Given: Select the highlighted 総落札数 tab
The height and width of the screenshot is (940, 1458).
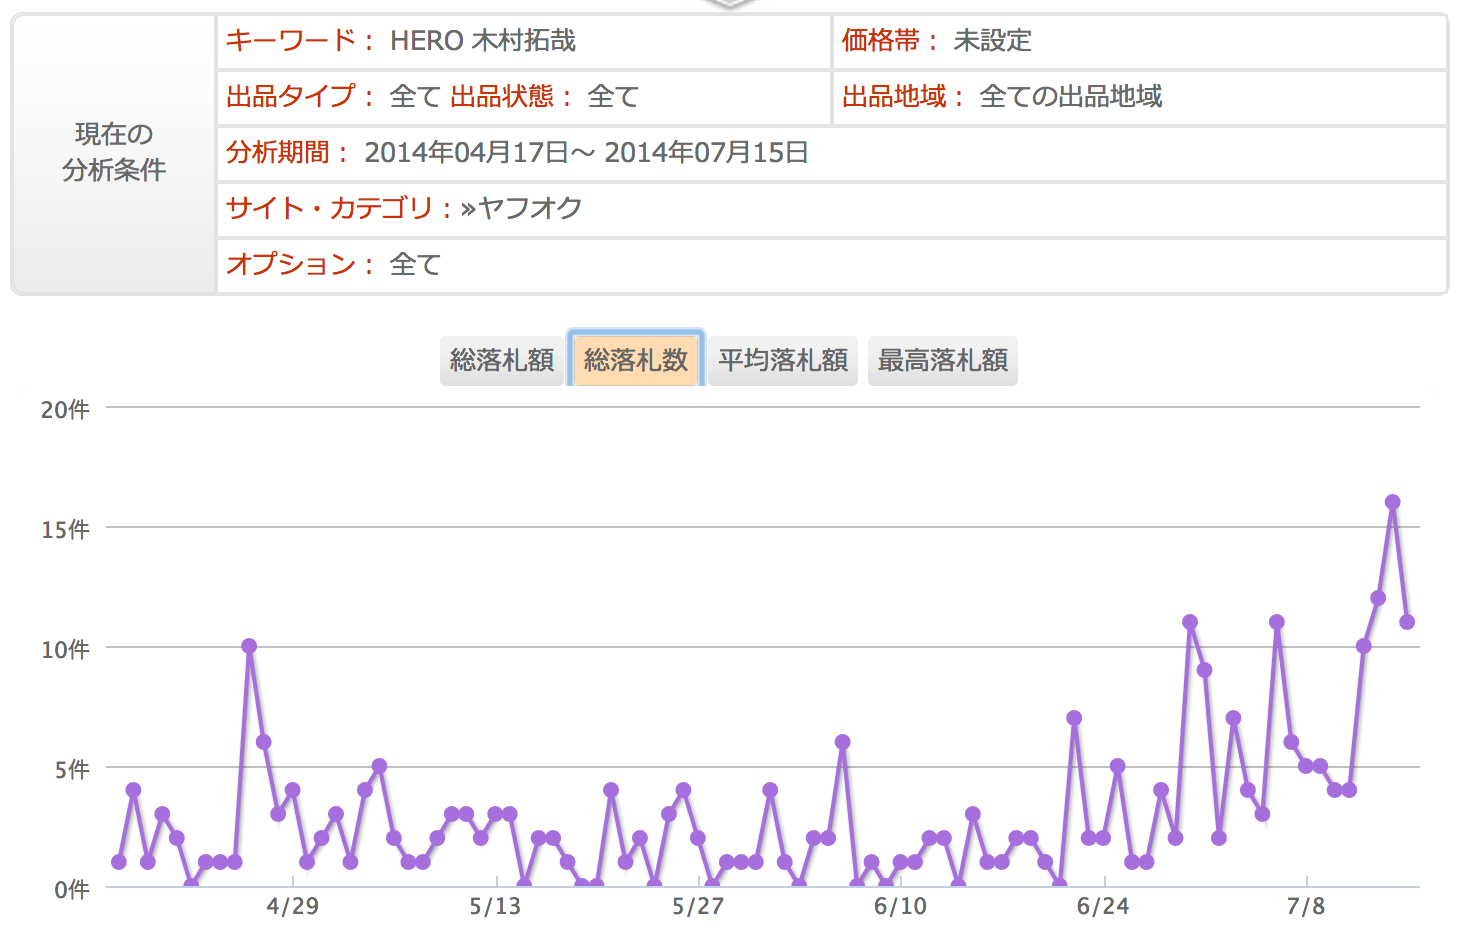Looking at the screenshot, I should pos(636,361).
